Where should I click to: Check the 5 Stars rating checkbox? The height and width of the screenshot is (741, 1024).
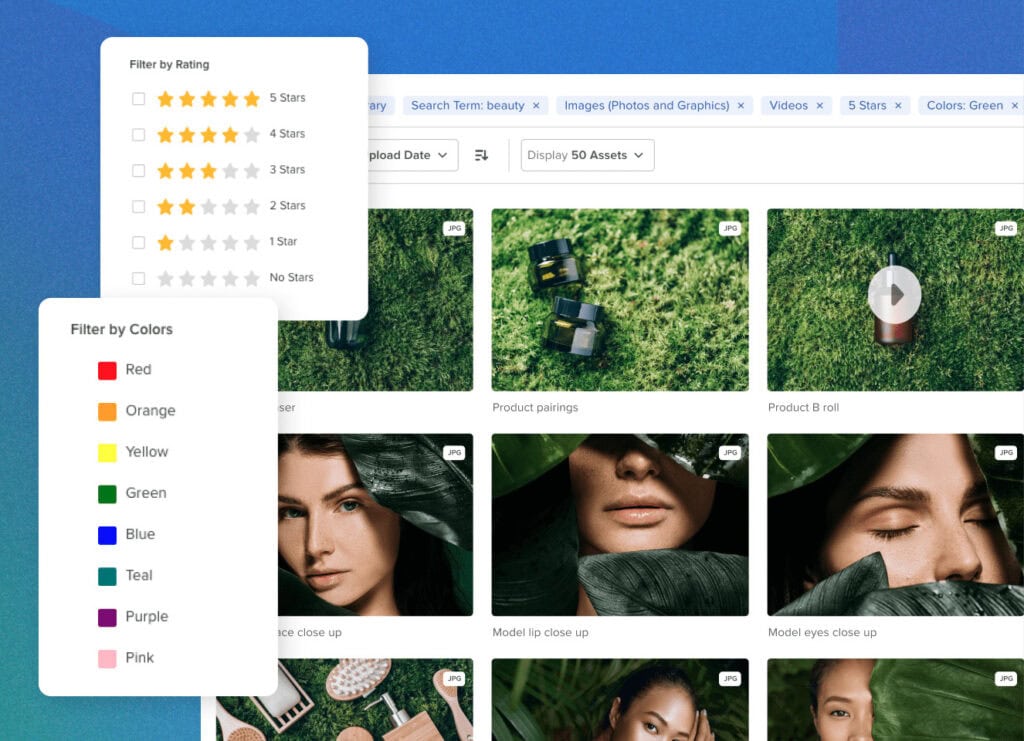[x=138, y=97]
